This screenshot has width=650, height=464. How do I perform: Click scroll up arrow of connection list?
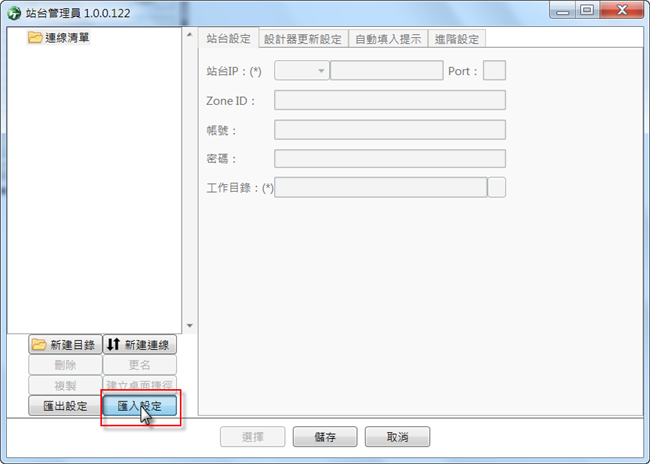[189, 35]
